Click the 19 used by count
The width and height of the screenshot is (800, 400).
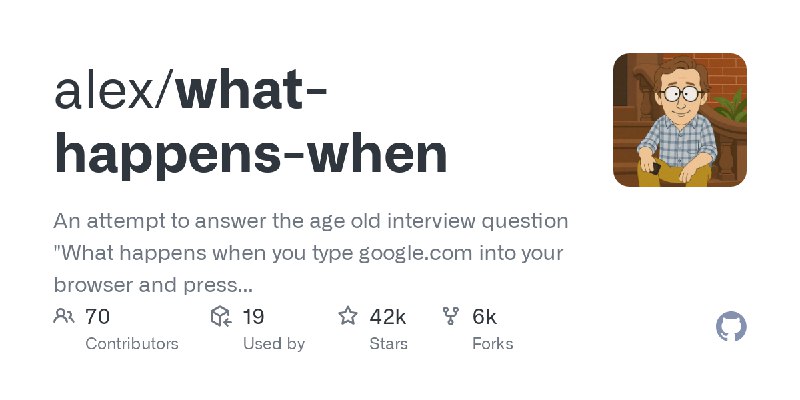[x=253, y=317]
